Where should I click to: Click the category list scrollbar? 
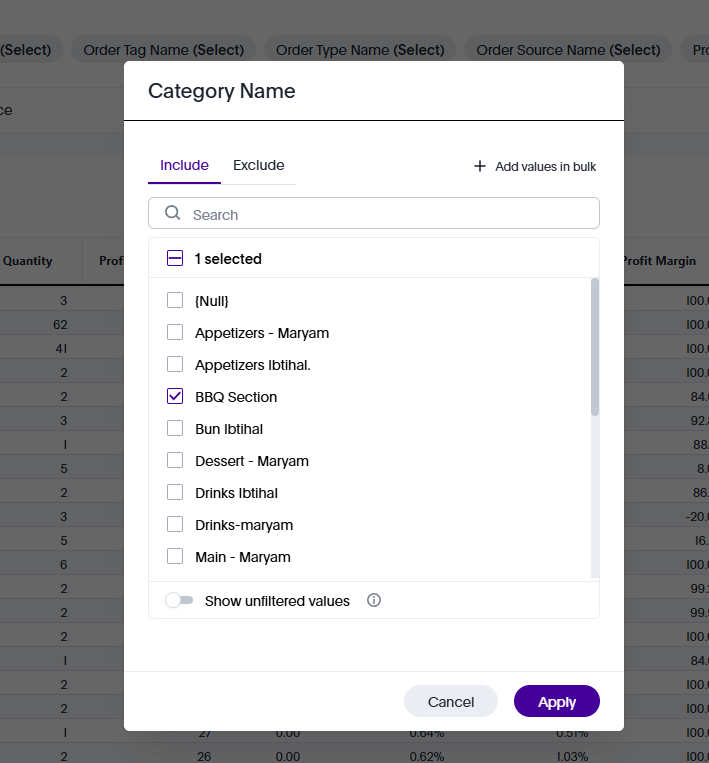595,348
